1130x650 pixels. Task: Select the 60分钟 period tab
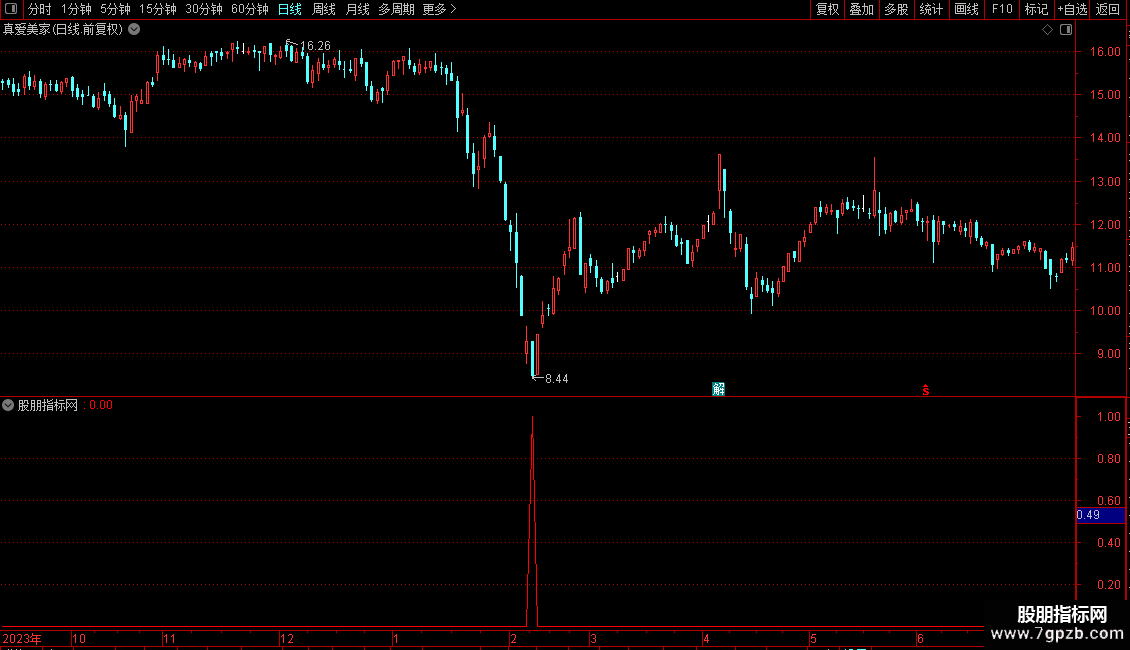click(x=250, y=9)
